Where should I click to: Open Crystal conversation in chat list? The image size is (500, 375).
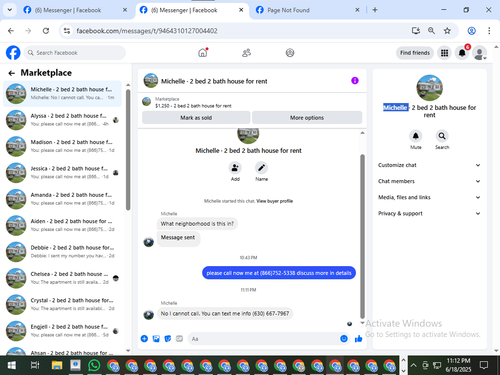click(62, 304)
